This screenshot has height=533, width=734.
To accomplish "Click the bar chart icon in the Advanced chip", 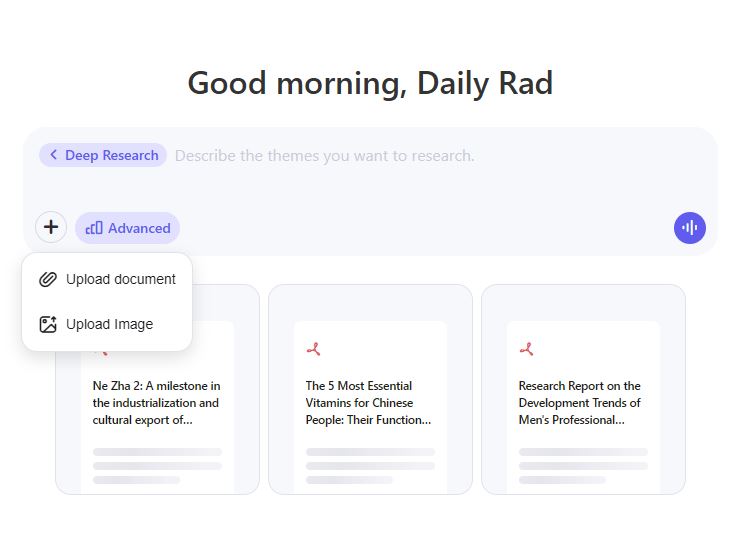I will 94,228.
